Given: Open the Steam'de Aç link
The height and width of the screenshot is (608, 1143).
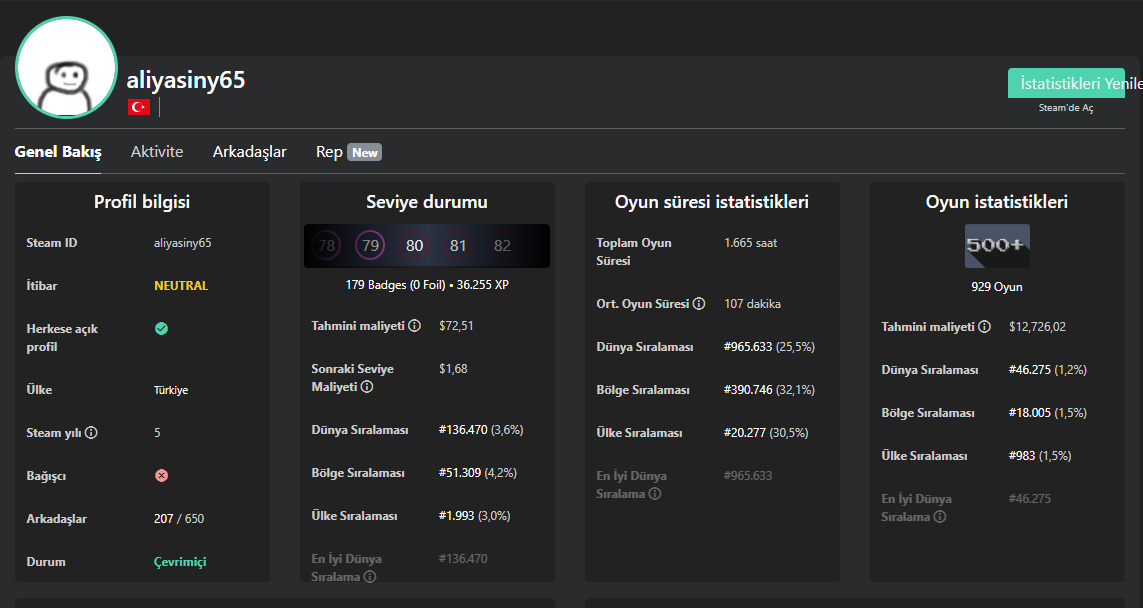Looking at the screenshot, I should click(1066, 108).
